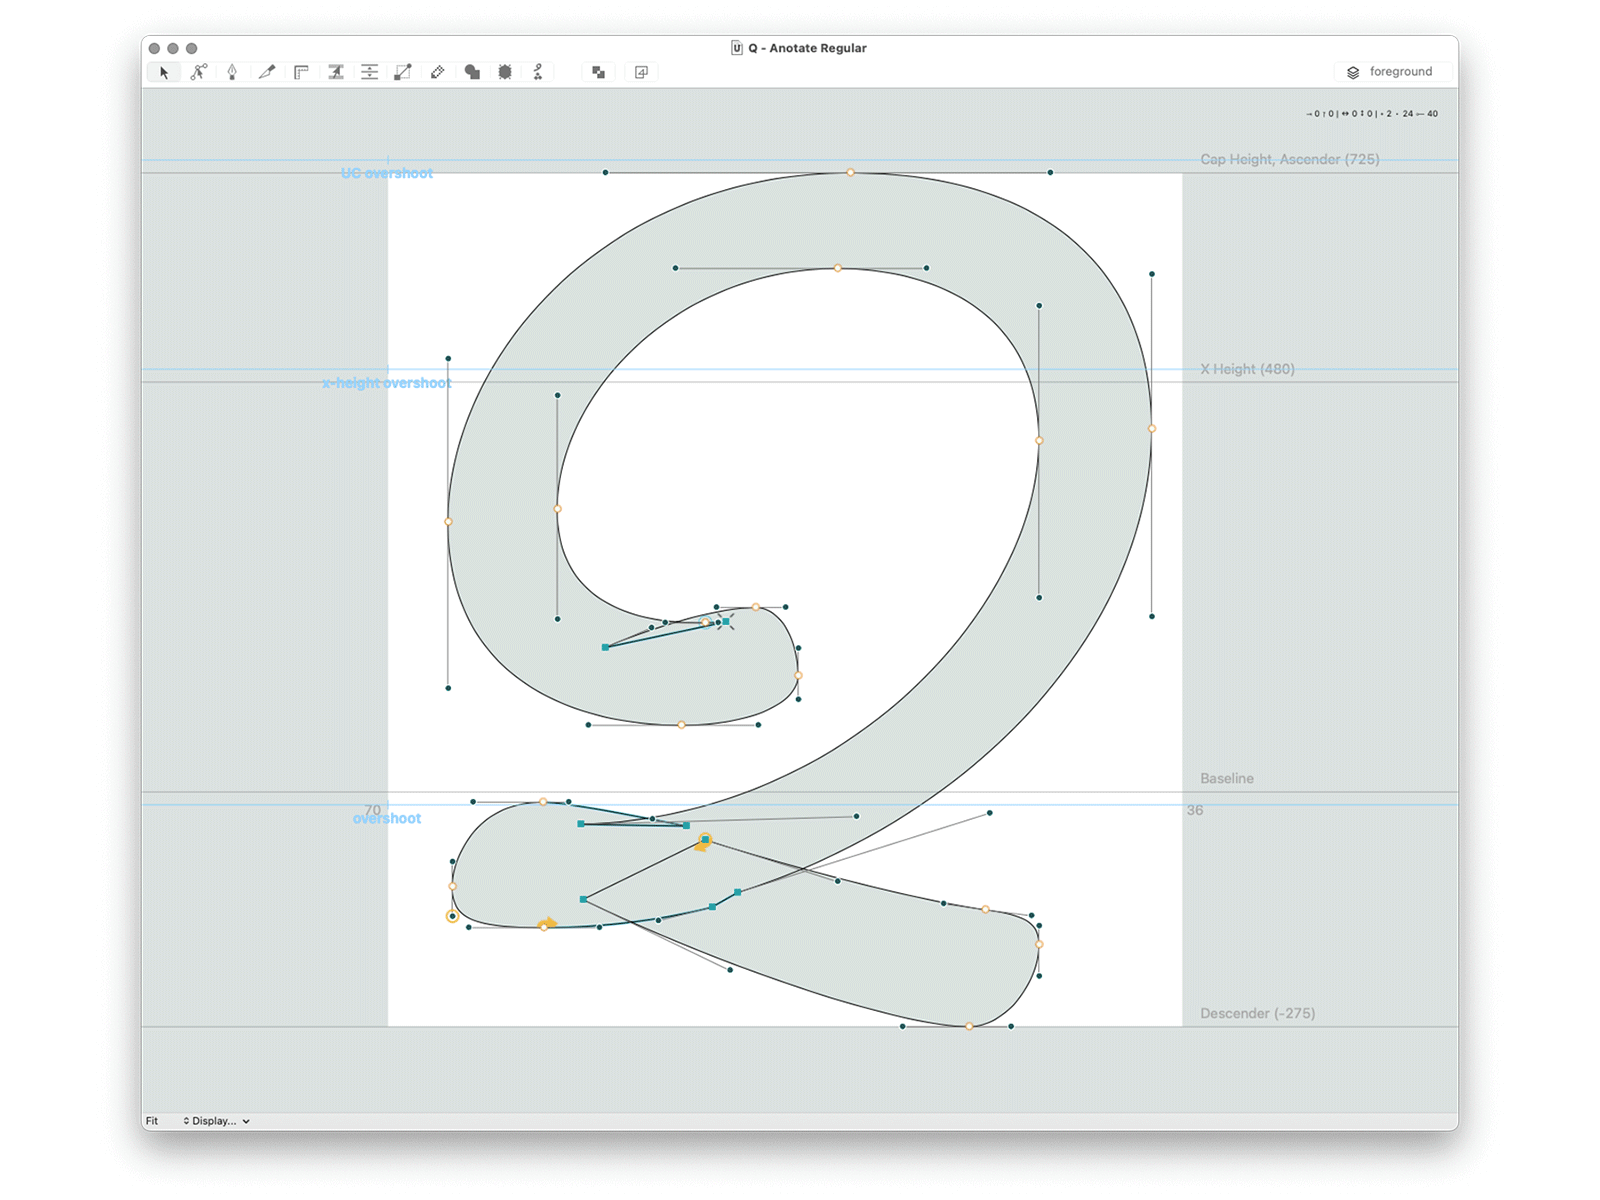Image resolution: width=1600 pixels, height=1200 pixels.
Task: Activate the Transform skew tool
Action: (x=335, y=71)
